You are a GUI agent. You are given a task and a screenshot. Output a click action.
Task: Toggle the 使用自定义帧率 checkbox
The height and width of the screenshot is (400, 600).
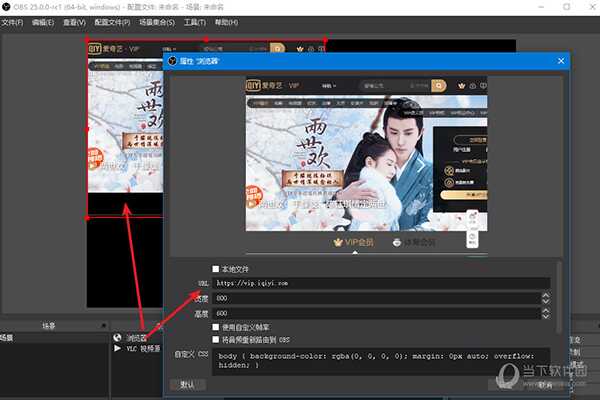[216, 327]
